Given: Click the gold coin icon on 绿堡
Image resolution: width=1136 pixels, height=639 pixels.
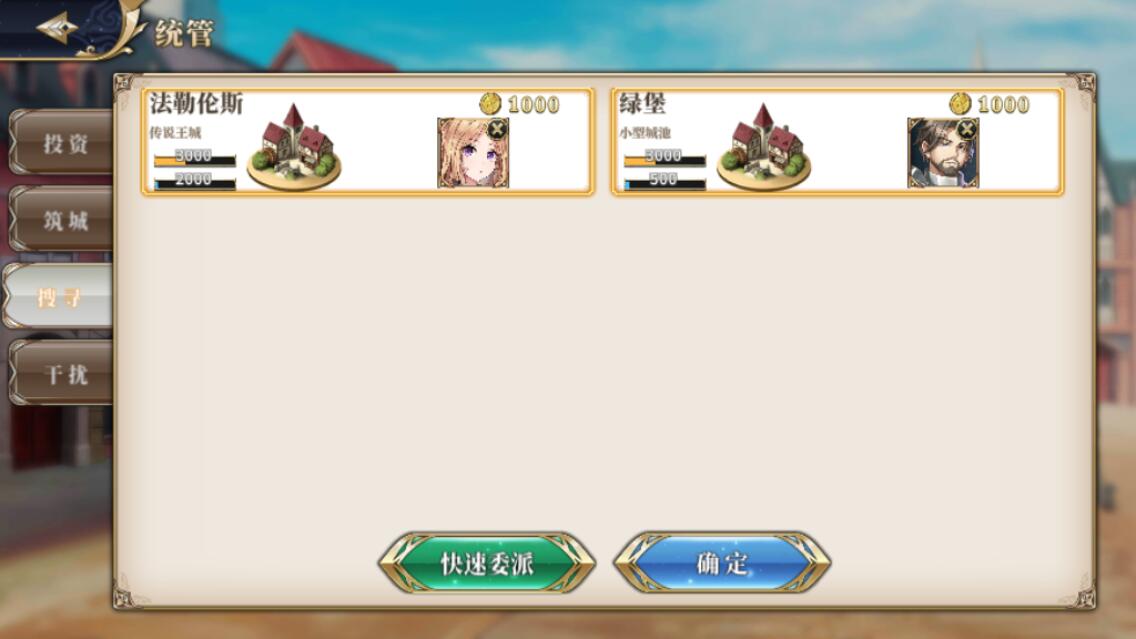Looking at the screenshot, I should pyautogui.click(x=960, y=104).
